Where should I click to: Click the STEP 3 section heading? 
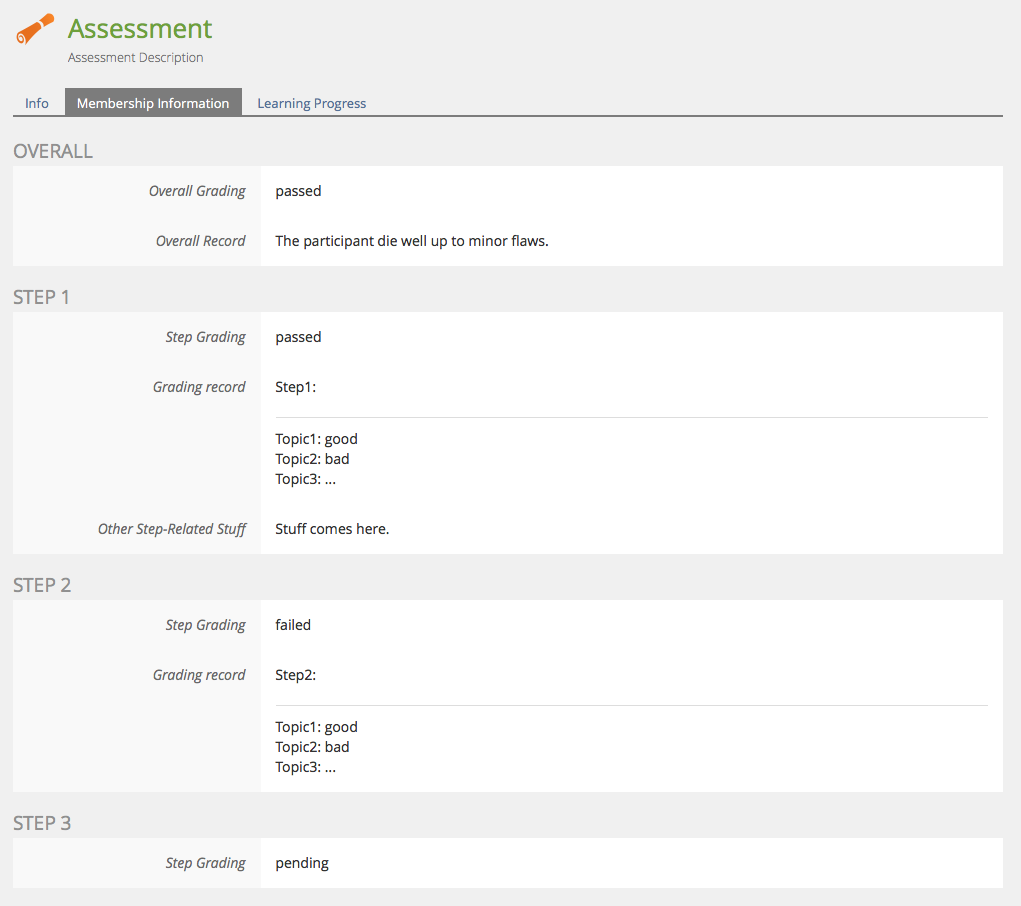pos(42,823)
